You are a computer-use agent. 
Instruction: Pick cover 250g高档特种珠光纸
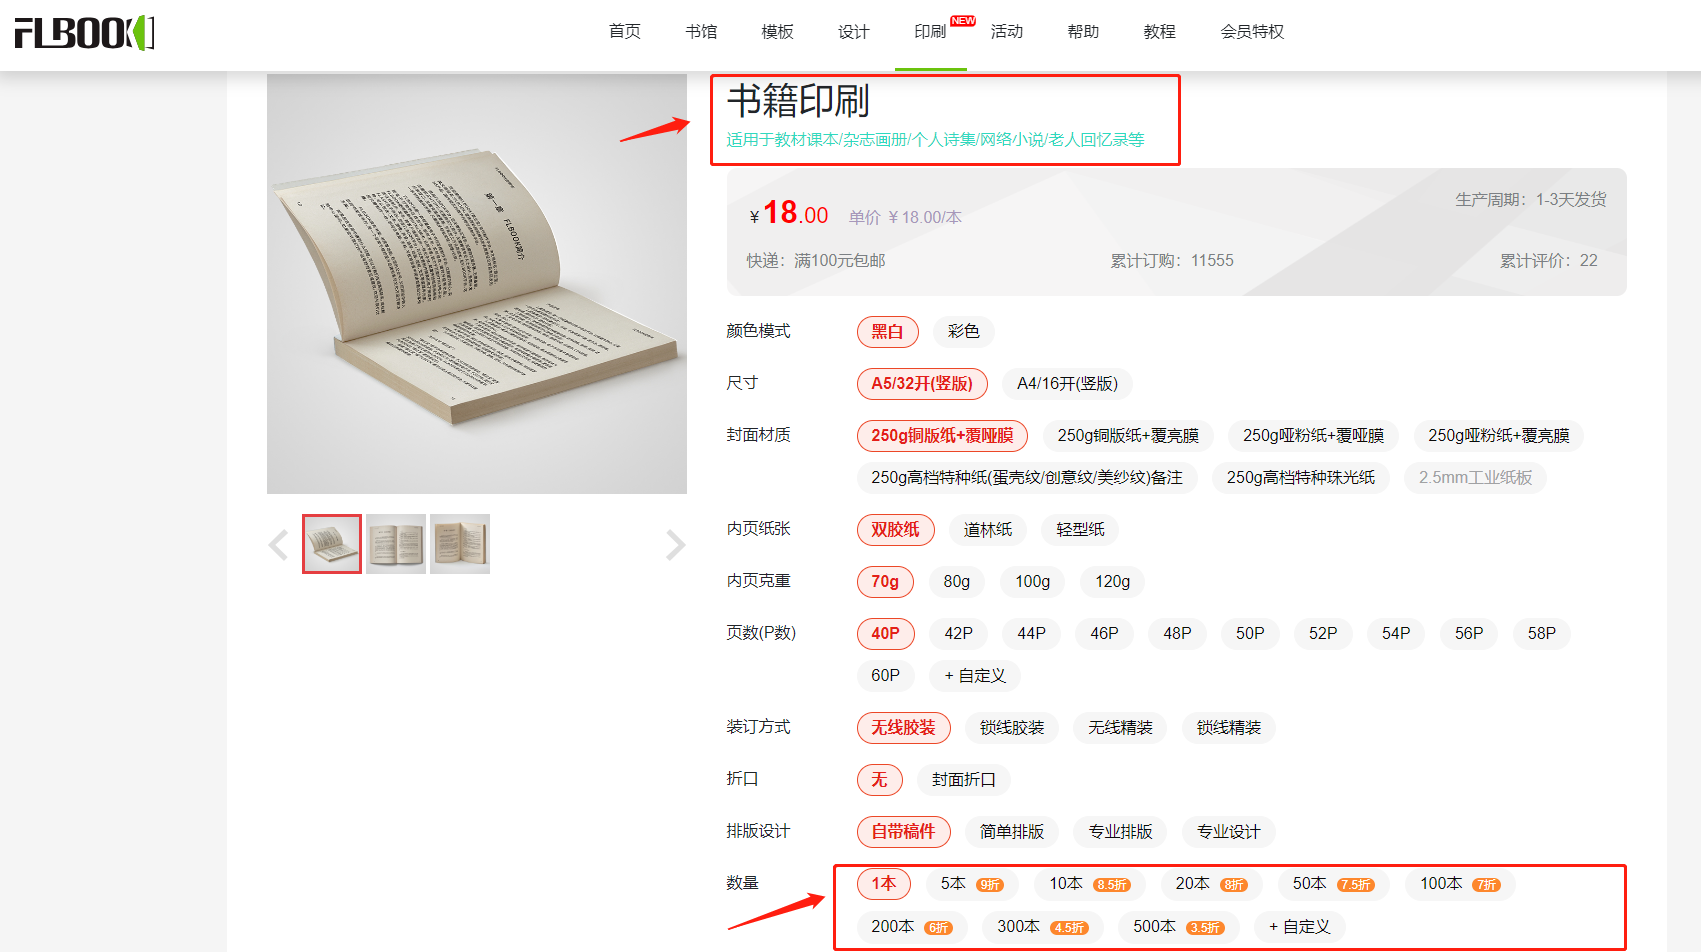[x=1301, y=478]
